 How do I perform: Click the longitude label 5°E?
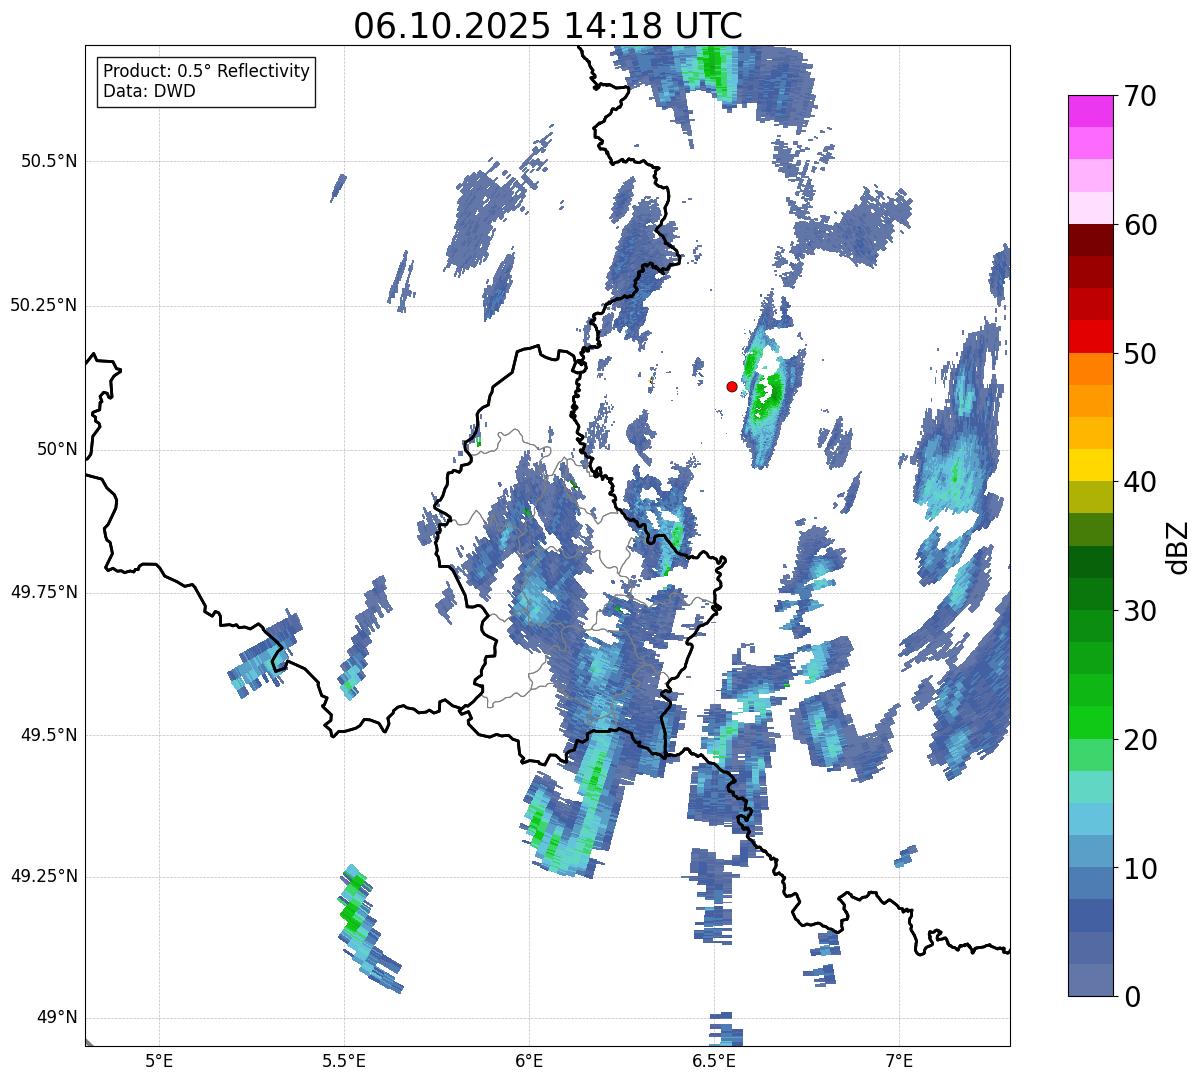(x=159, y=1060)
